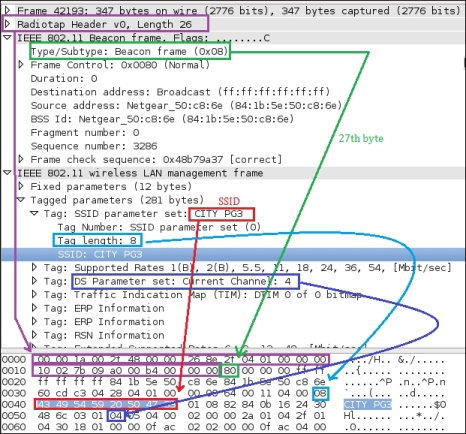
Task: Click hex byte 2a in row 0050
Action: 247,416
